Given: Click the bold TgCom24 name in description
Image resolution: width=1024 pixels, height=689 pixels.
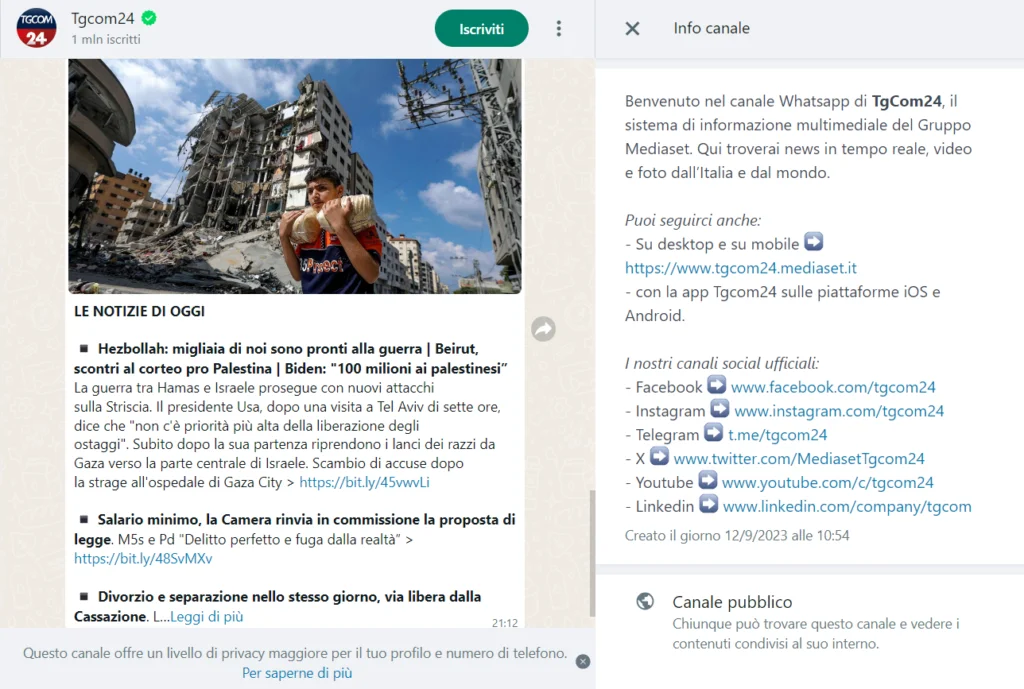Looking at the screenshot, I should click(906, 101).
